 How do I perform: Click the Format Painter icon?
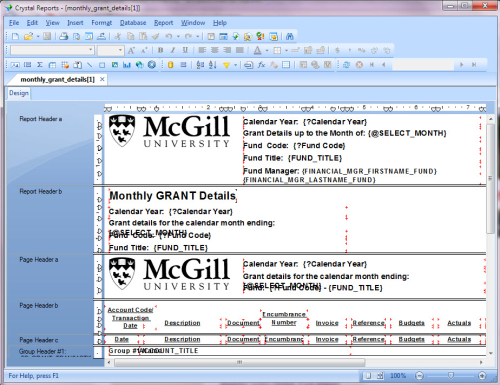[x=156, y=36]
